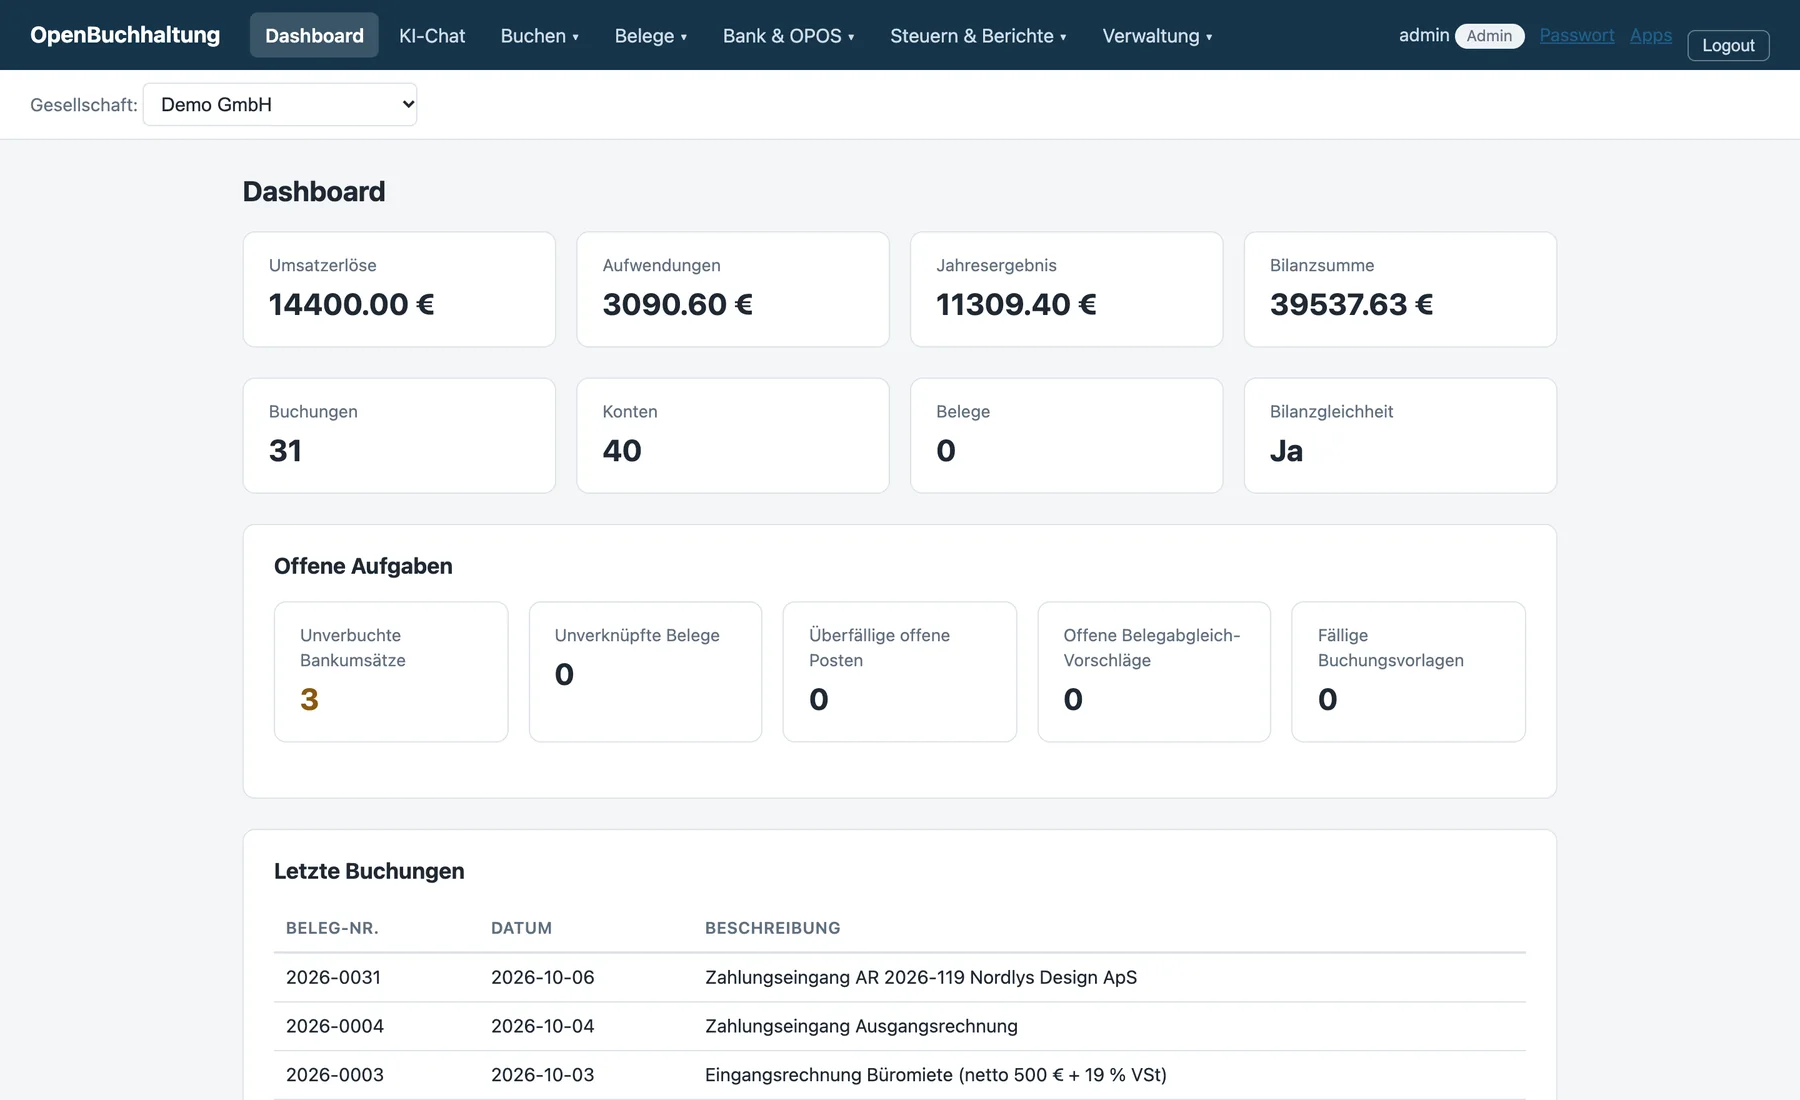
Task: Open the OpenBuchhaltung home logo link
Action: click(x=125, y=35)
